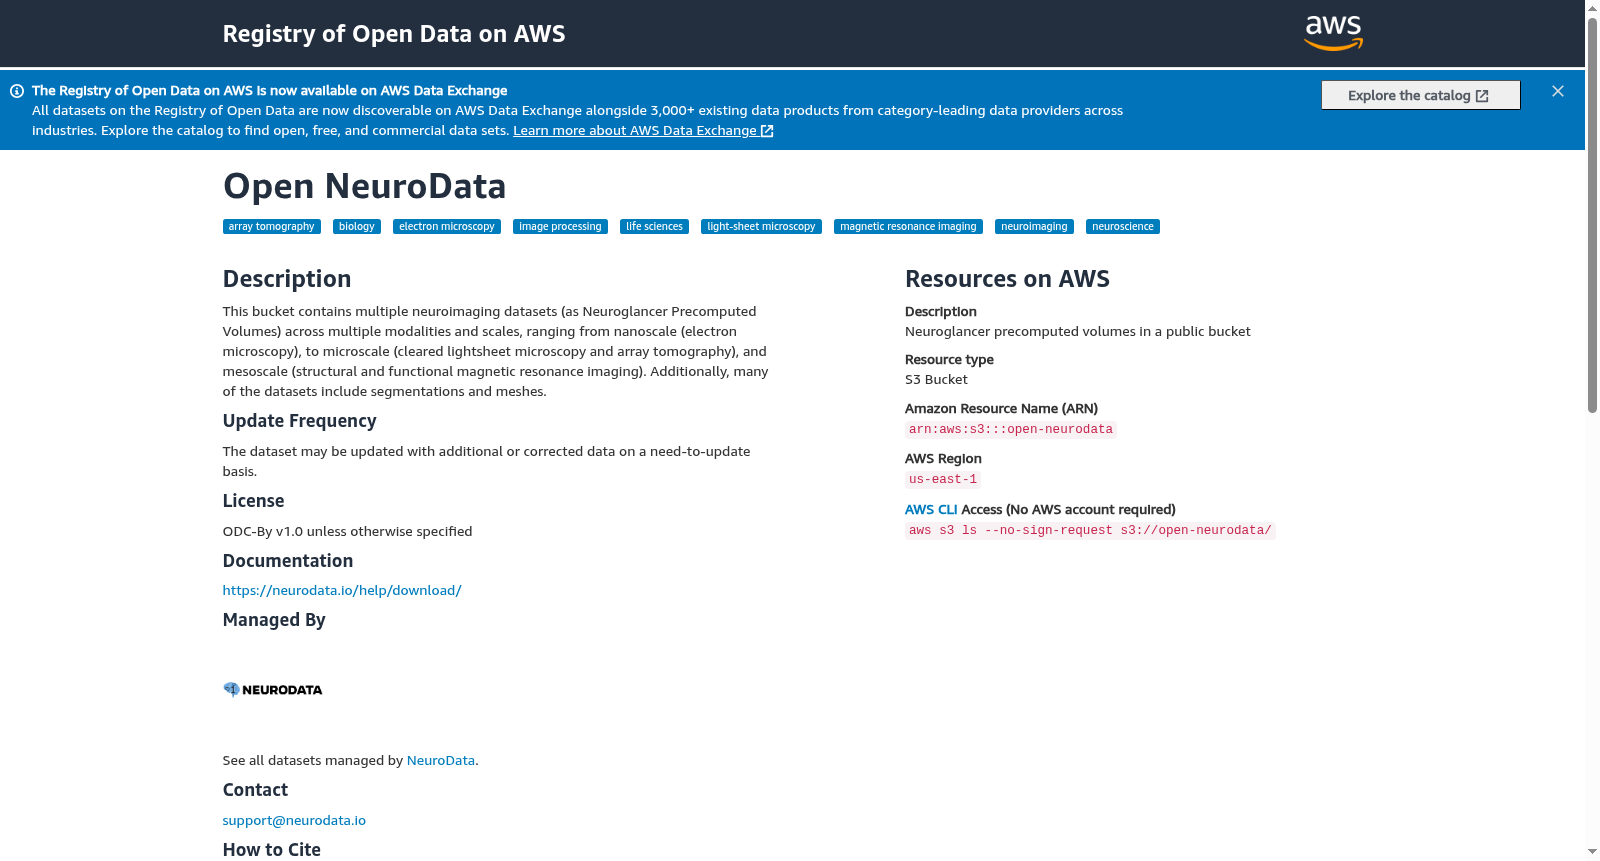This screenshot has height=861, width=1600.
Task: Dismiss the Data Exchange banner
Action: (x=1558, y=91)
